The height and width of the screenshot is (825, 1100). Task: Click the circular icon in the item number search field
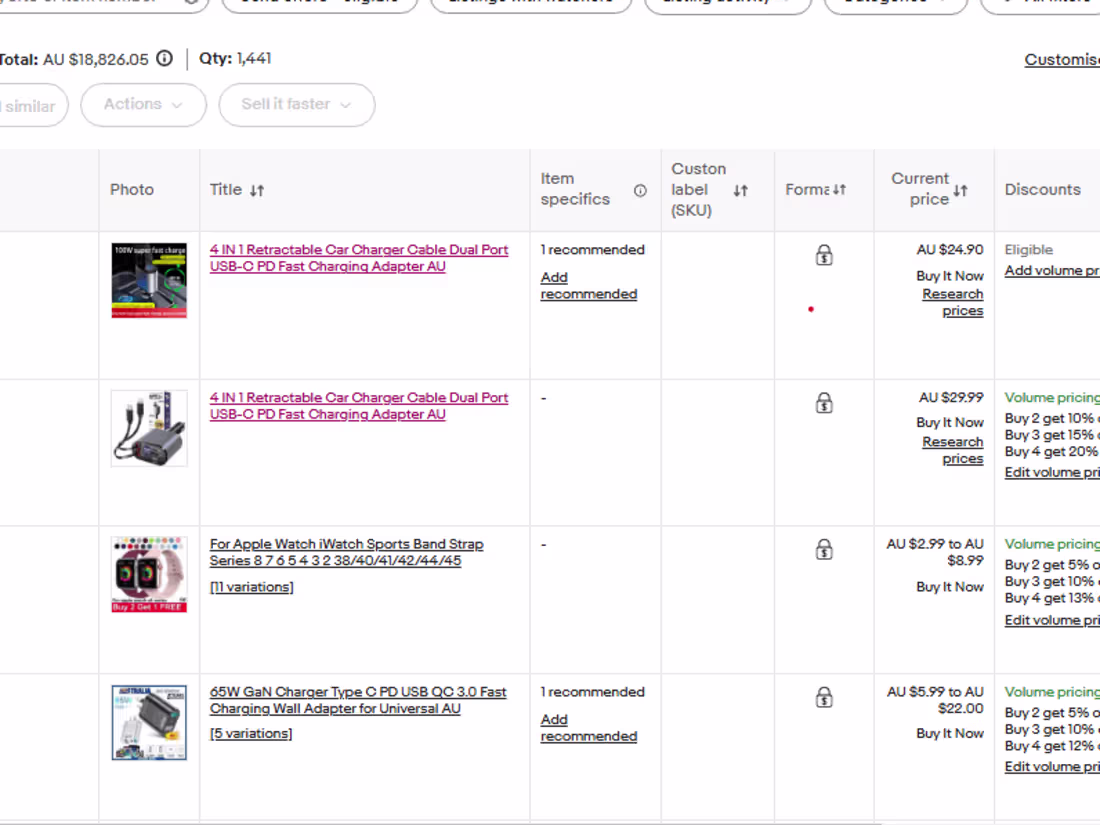tap(190, 4)
